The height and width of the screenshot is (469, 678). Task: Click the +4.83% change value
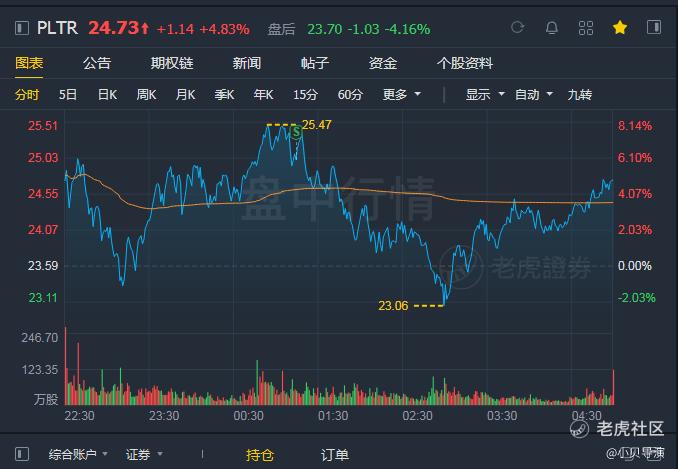coord(224,29)
